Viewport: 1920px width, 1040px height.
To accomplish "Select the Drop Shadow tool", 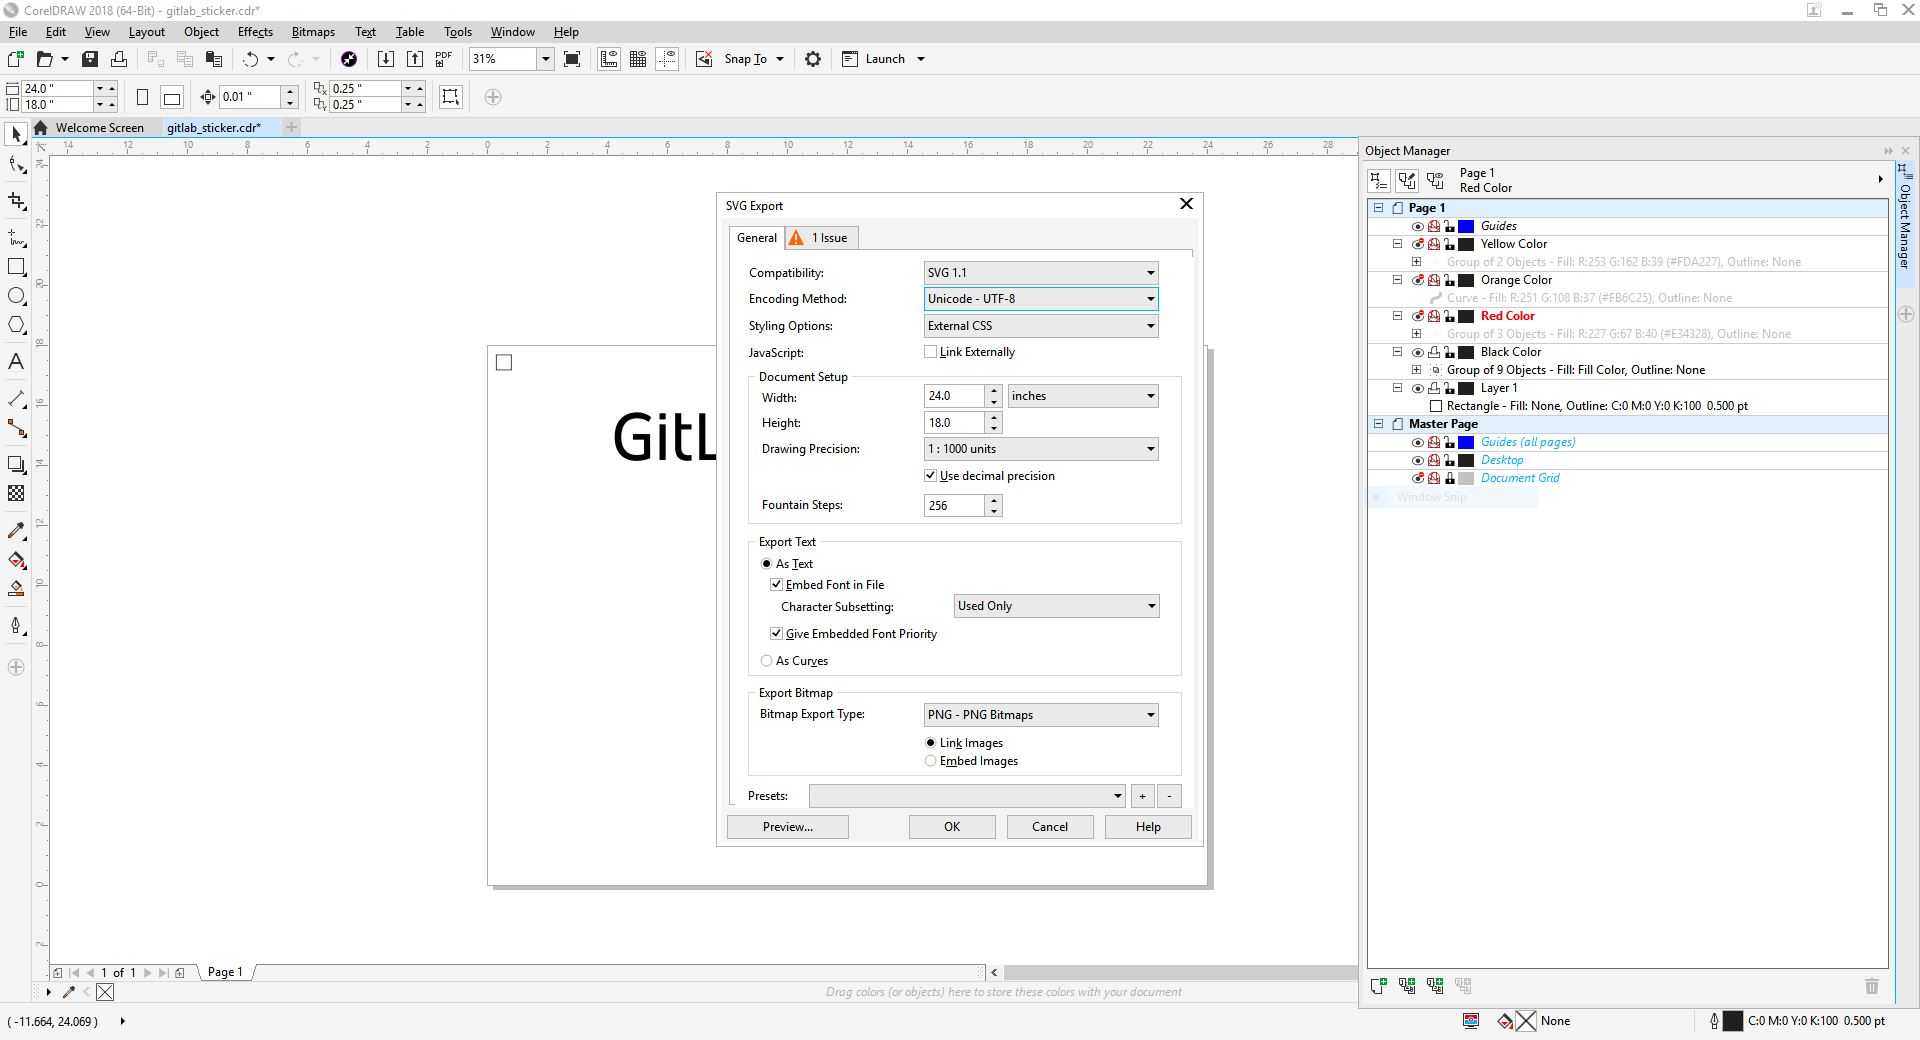I will pos(16,464).
